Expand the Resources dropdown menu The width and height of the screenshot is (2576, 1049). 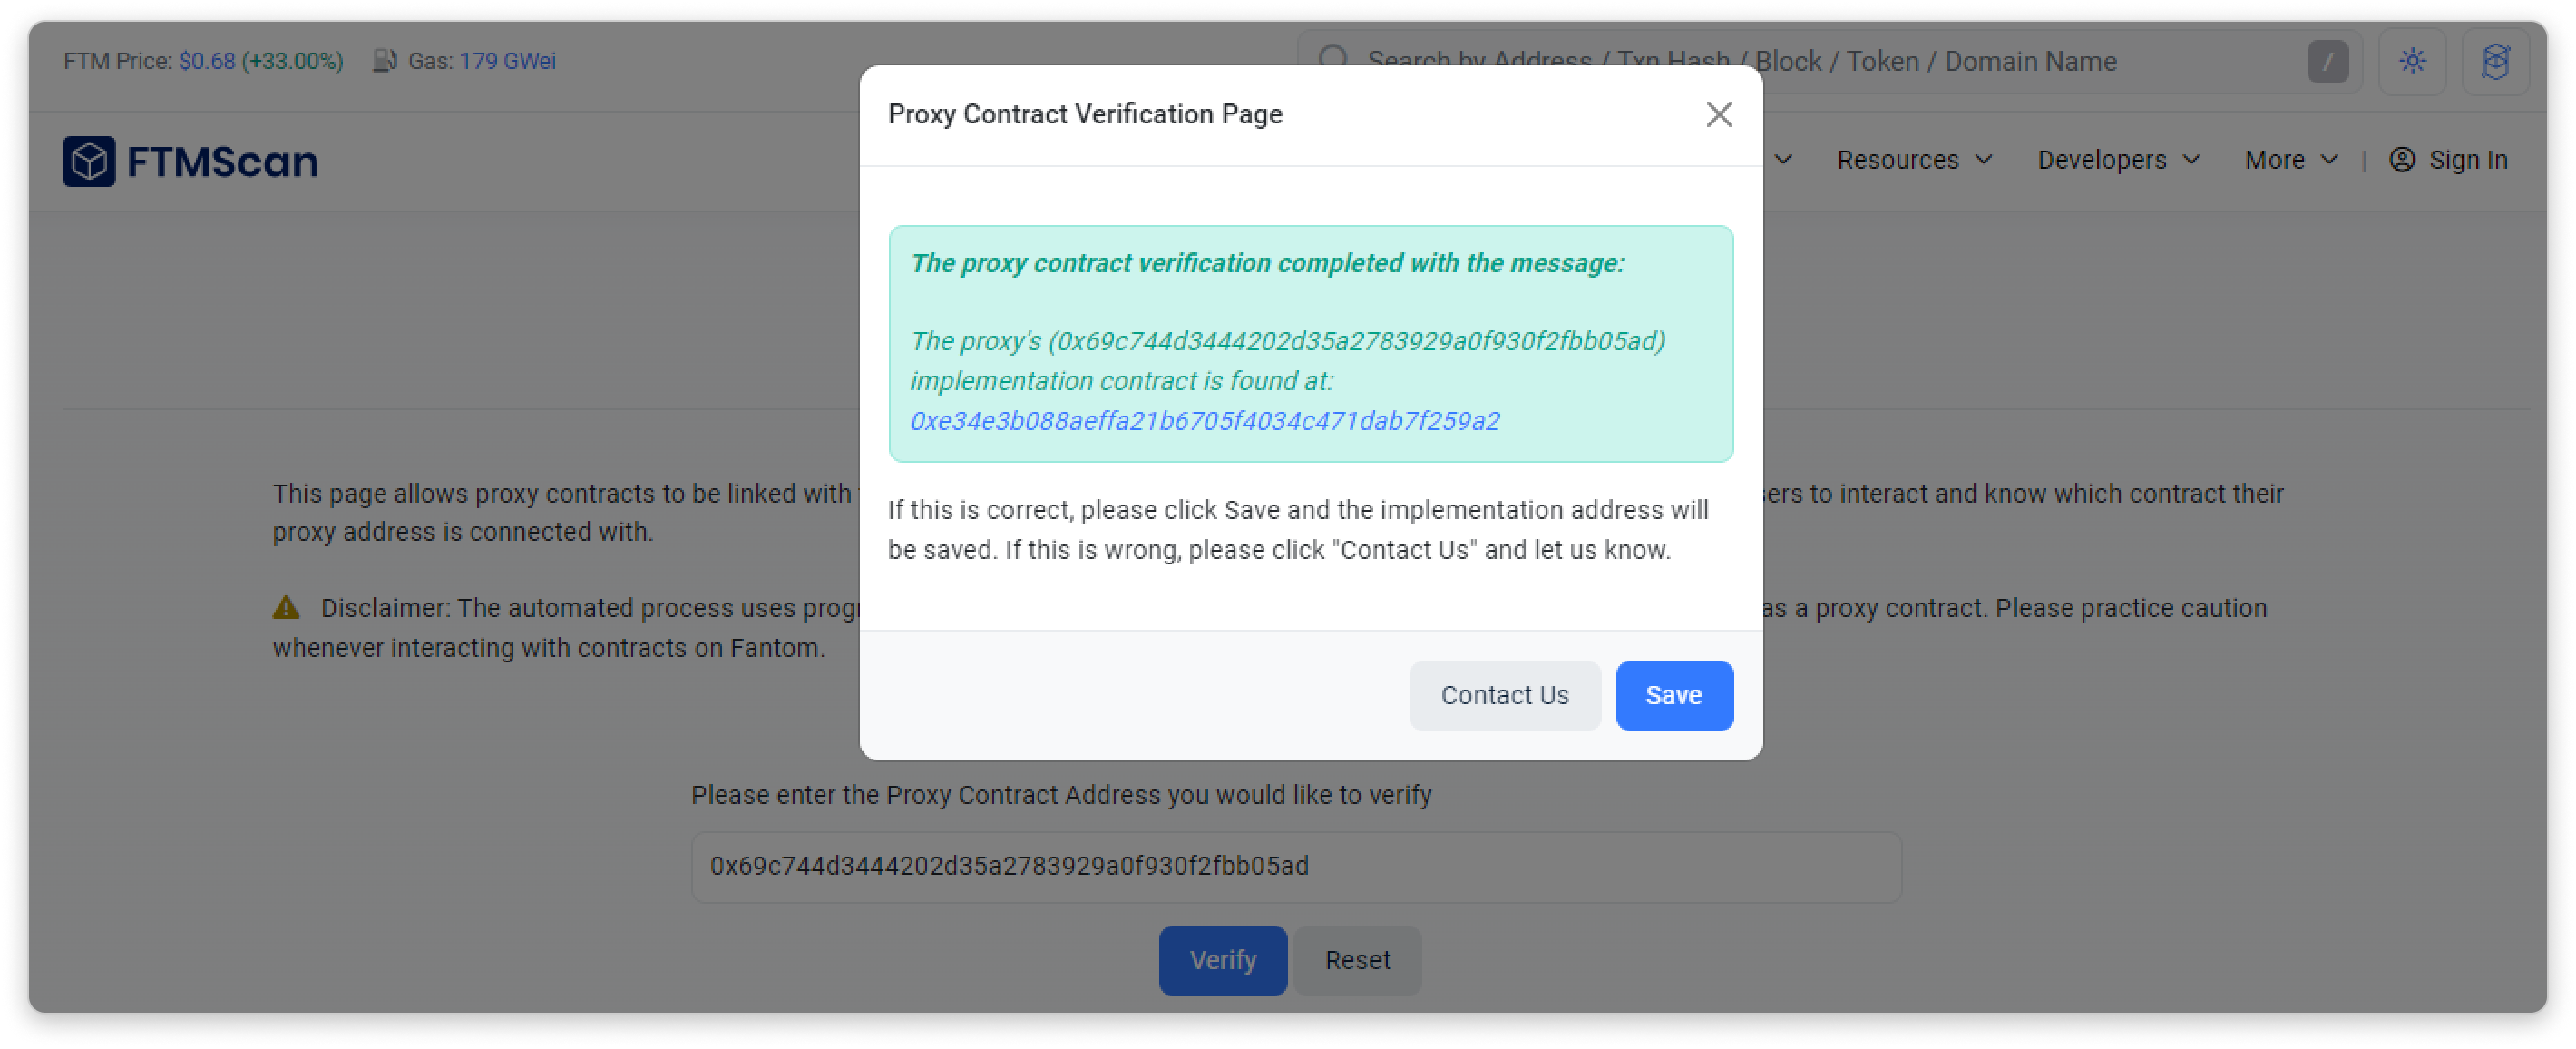1914,160
